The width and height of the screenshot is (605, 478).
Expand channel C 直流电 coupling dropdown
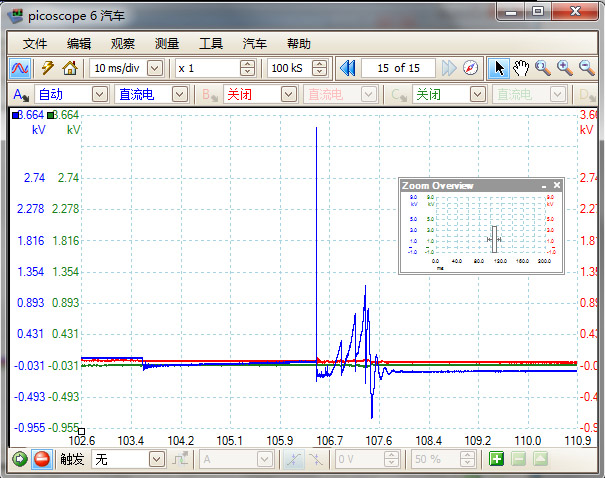click(x=558, y=95)
